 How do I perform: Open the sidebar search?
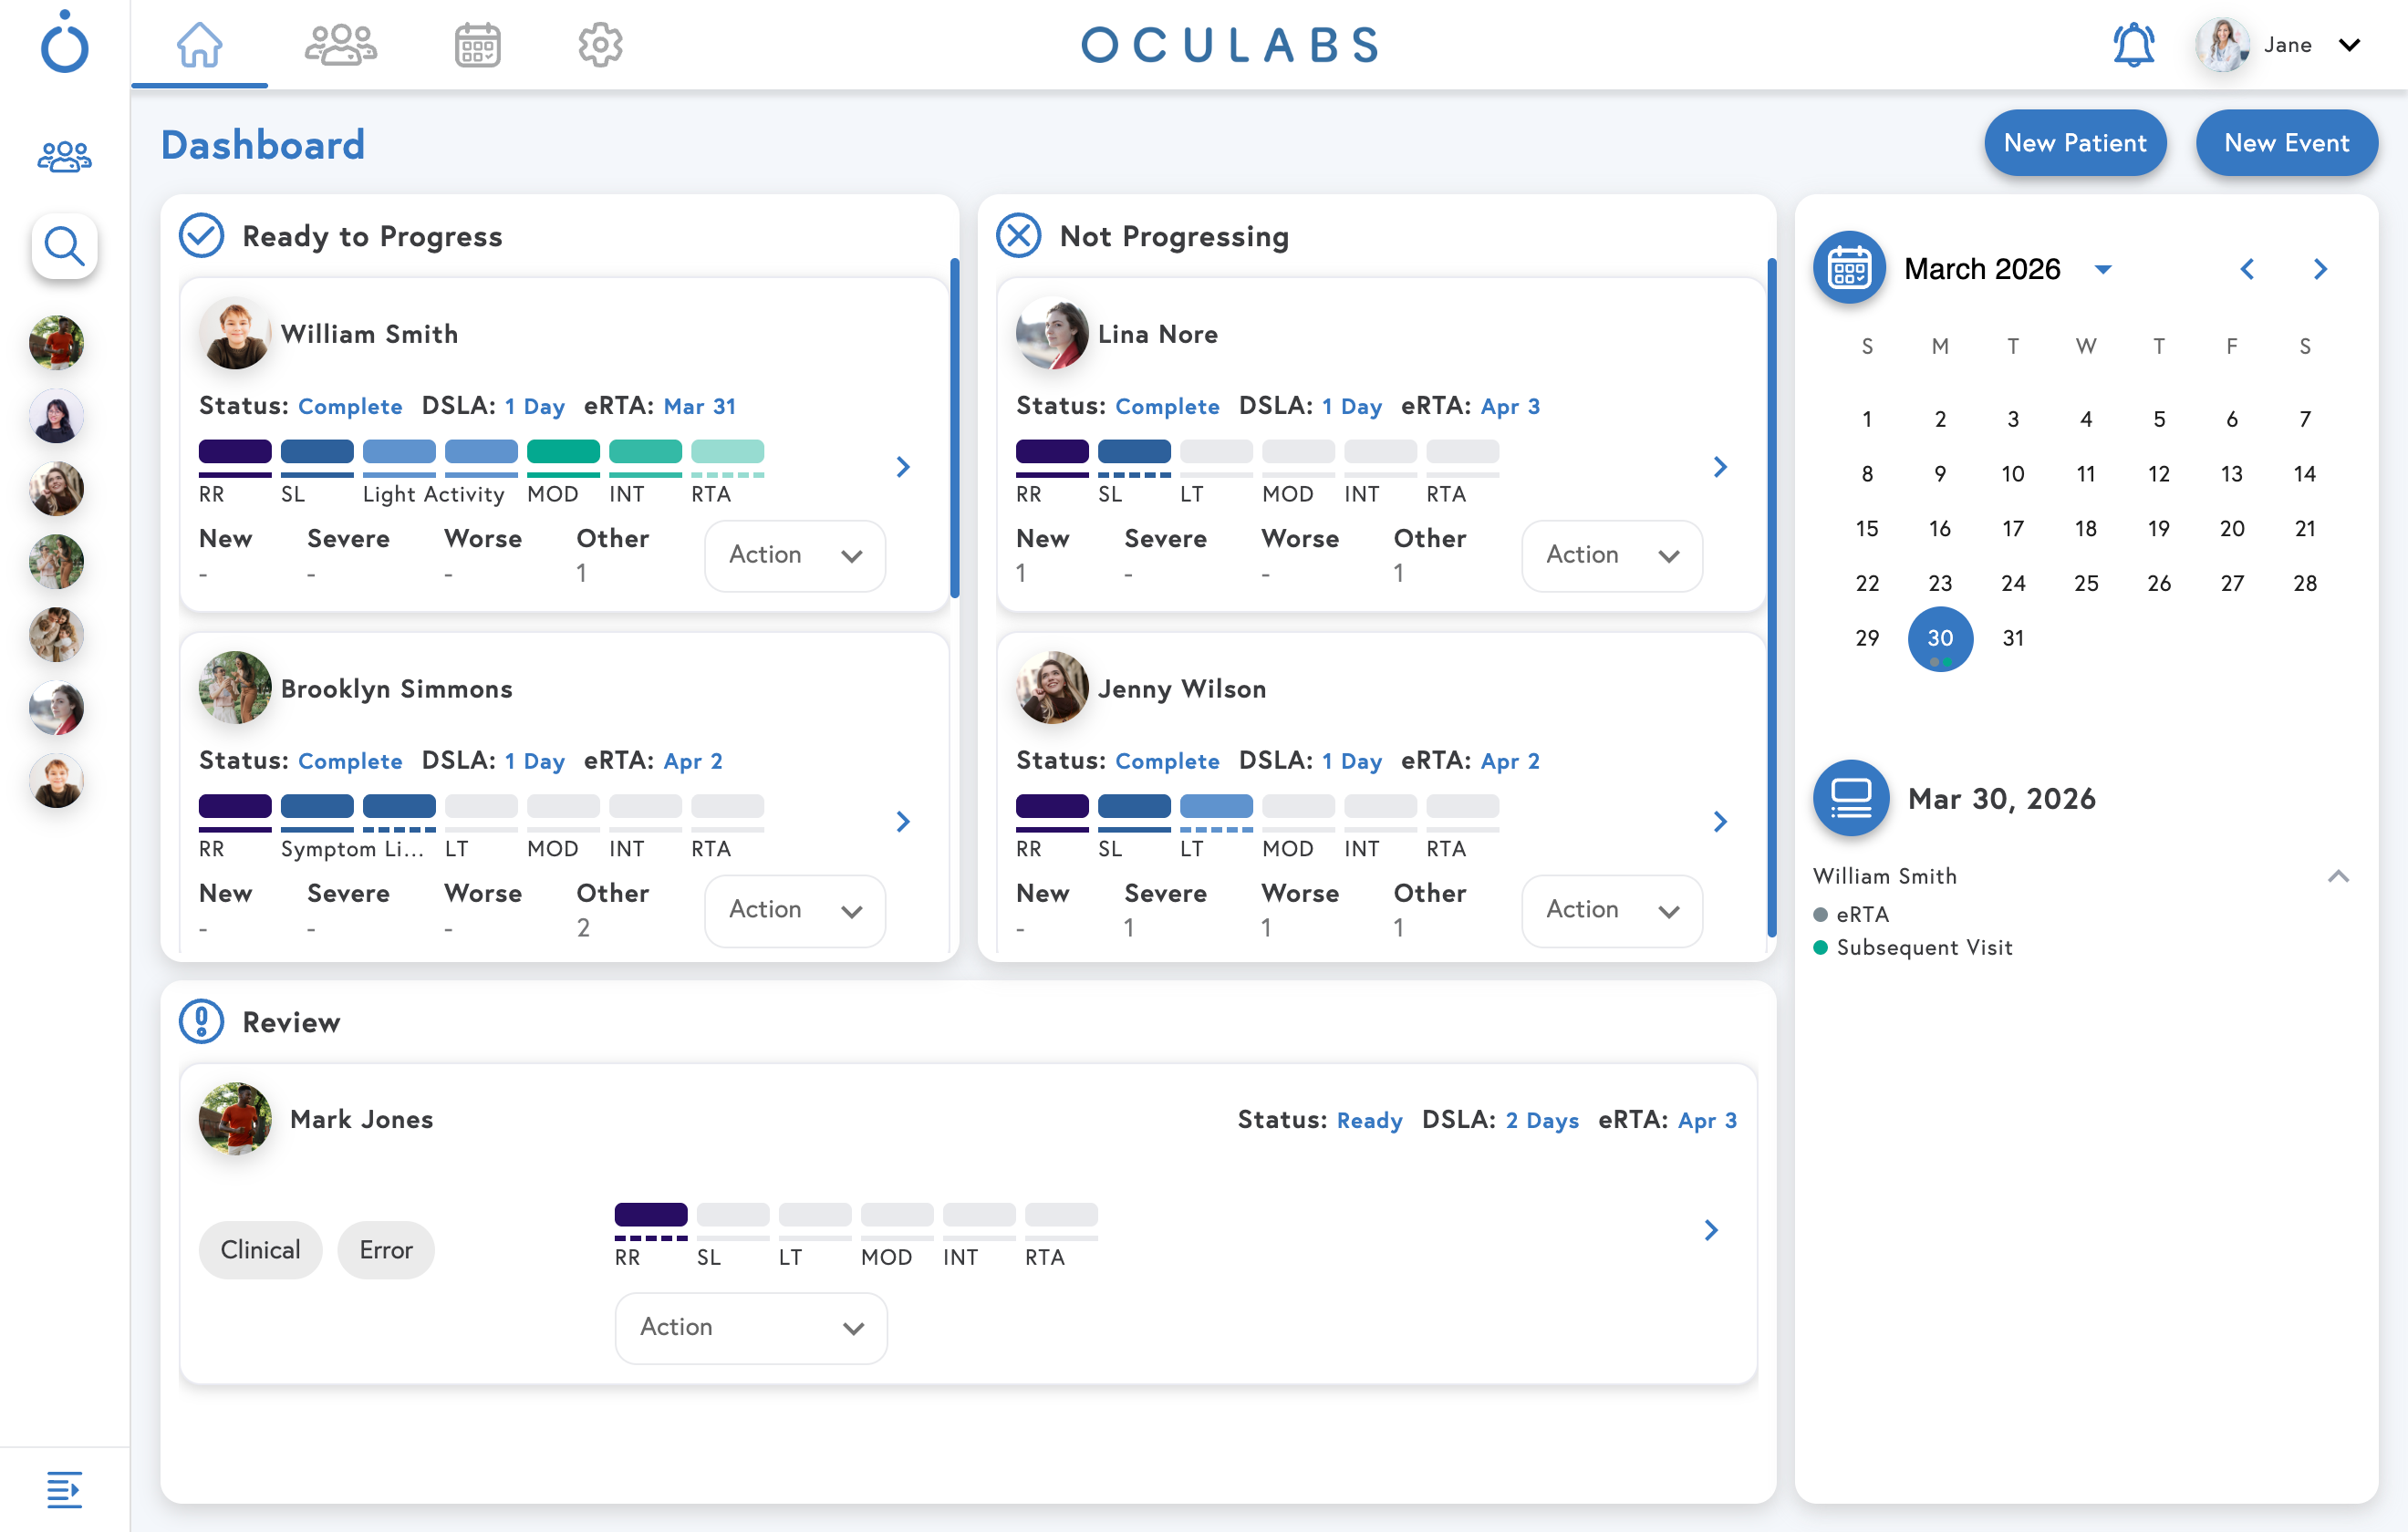(65, 246)
